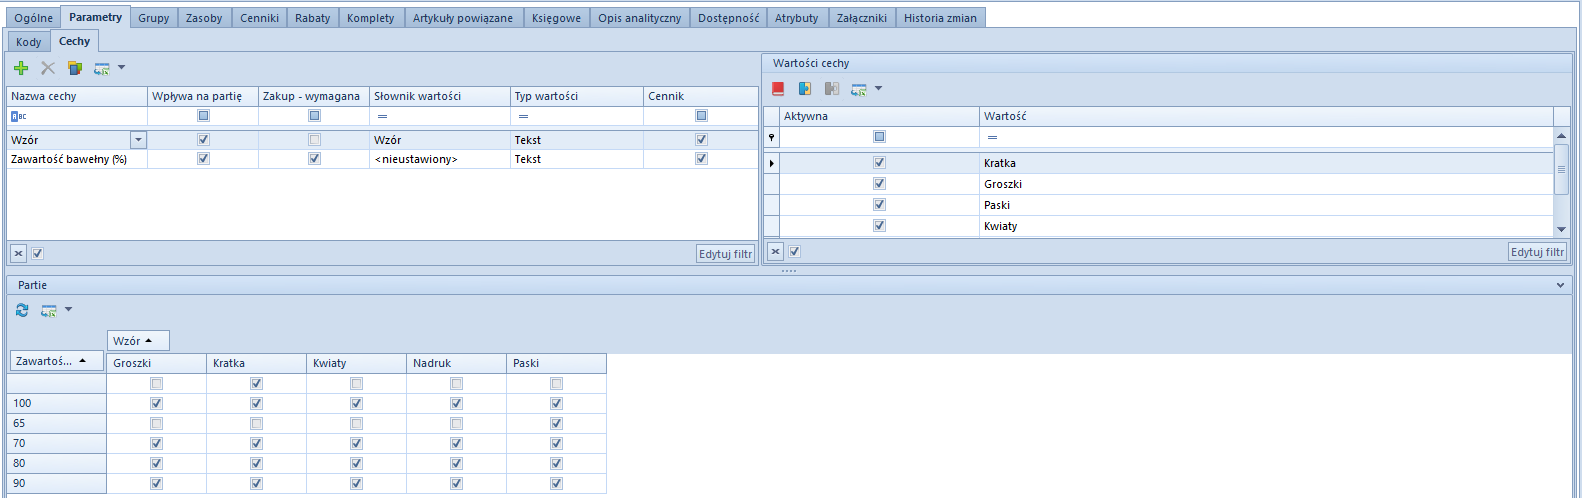Viewport: 1582px width, 498px height.
Task: Click the Wartość filter field in Wartości cechy
Action: 1266,137
